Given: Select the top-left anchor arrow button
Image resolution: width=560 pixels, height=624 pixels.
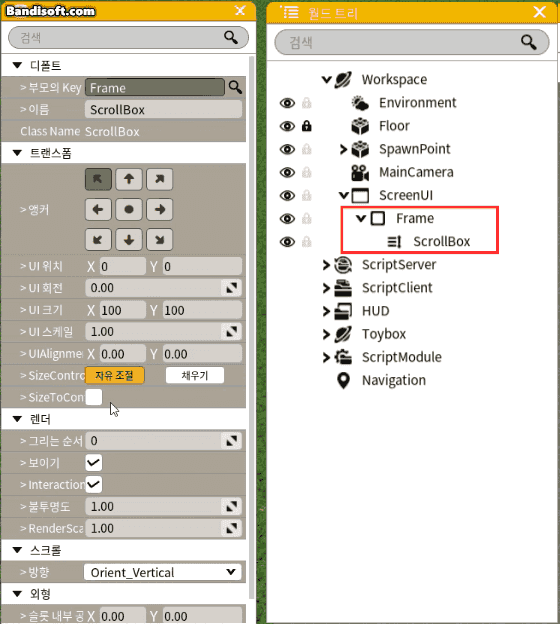Looking at the screenshot, I should pos(98,179).
